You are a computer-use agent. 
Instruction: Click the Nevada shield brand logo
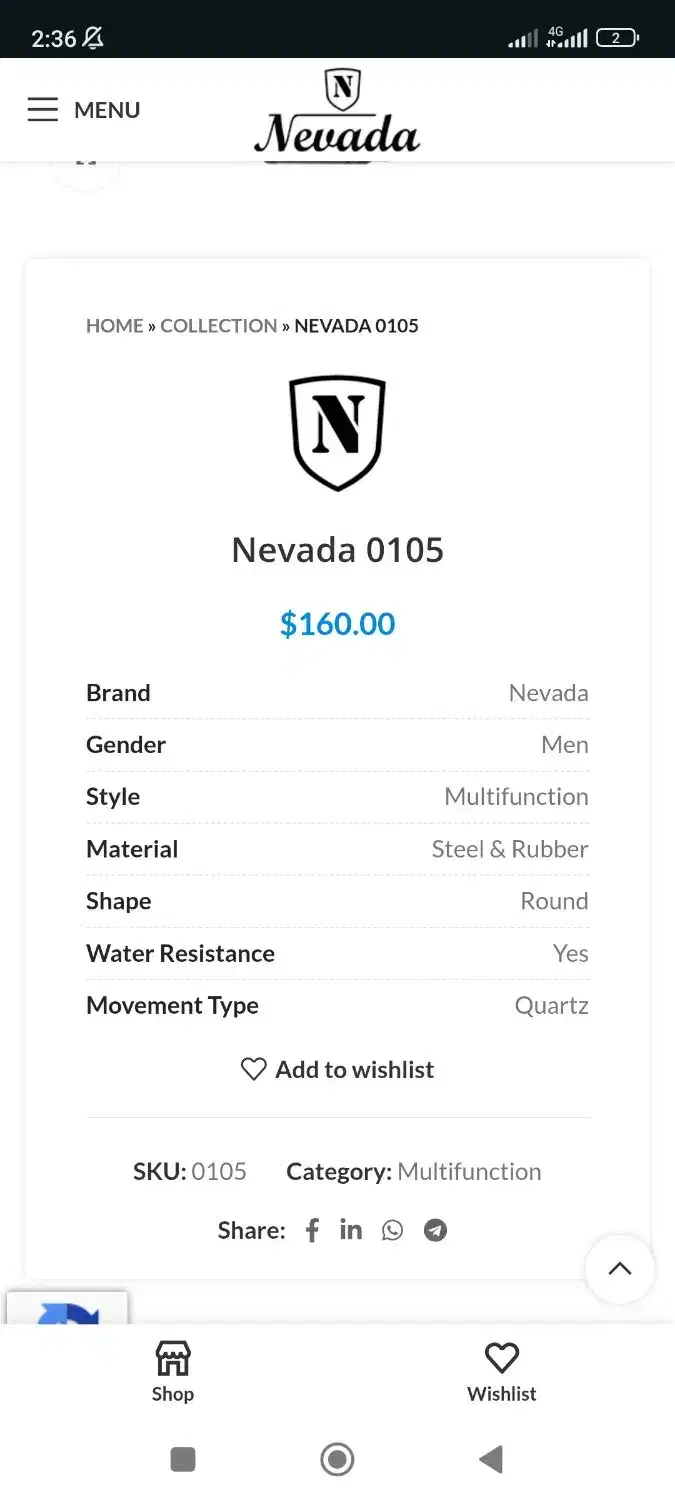(337, 433)
